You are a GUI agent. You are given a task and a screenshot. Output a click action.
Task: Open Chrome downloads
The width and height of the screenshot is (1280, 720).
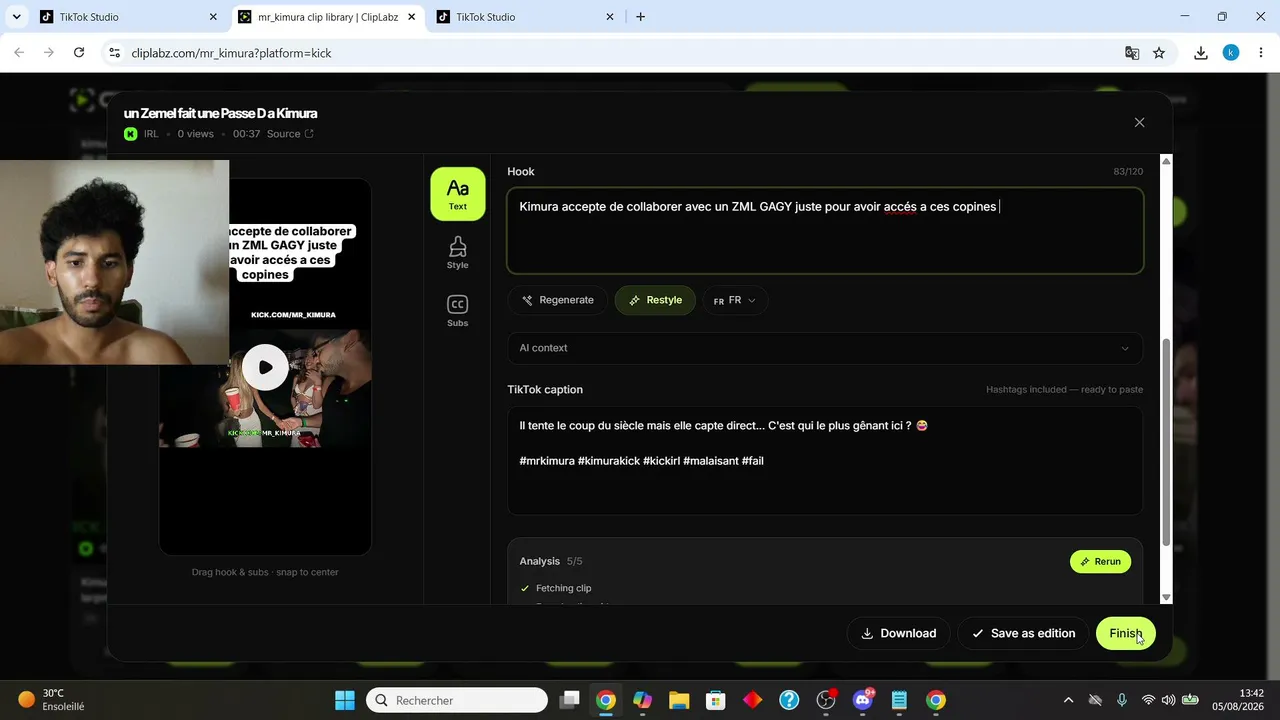1201,53
